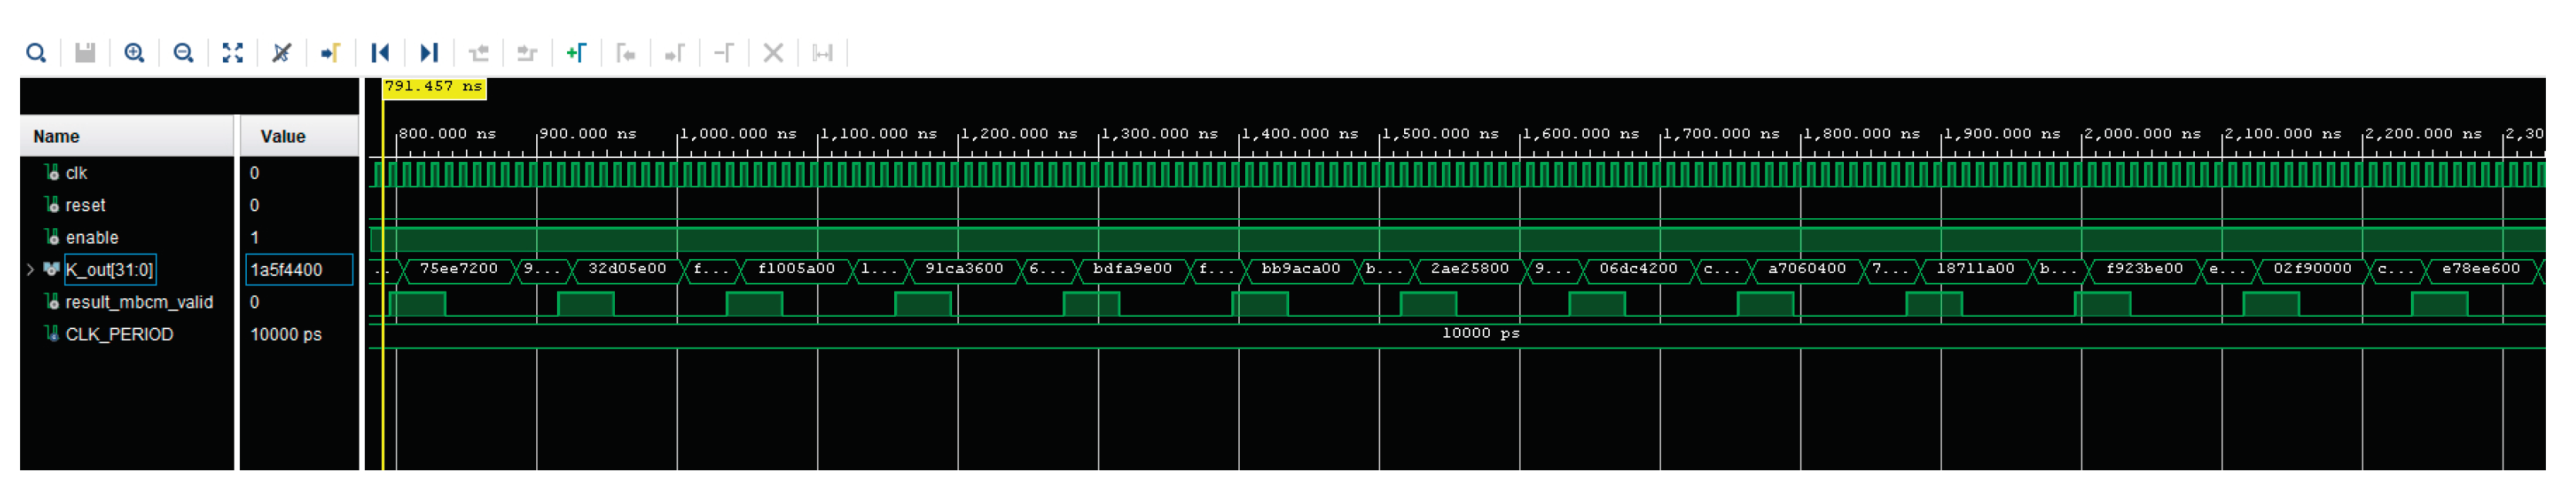Click the Zoom Fit icon
Screen dimensions: 2576x498
232,53
